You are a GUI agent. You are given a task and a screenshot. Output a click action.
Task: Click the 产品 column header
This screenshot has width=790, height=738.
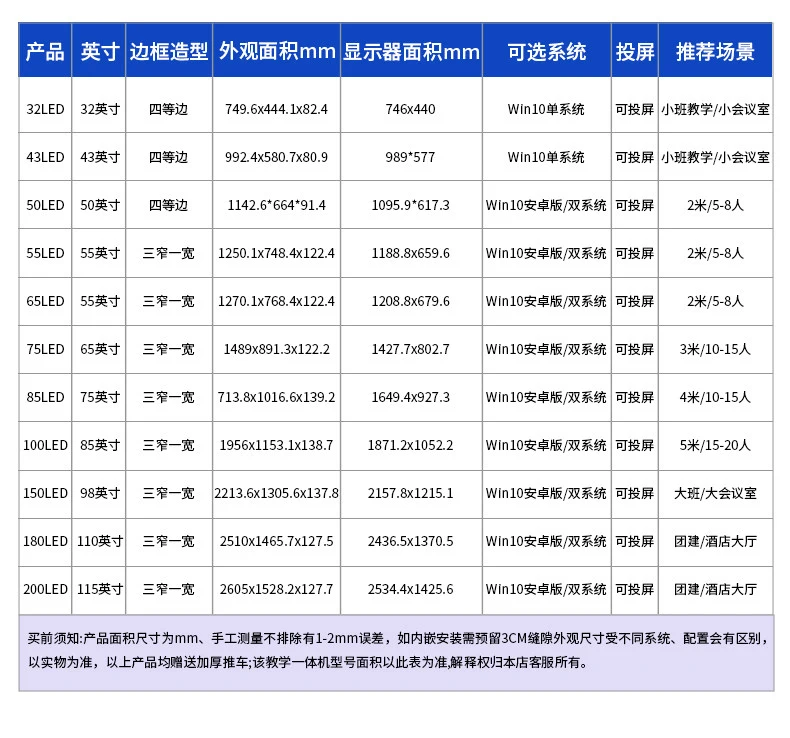click(45, 51)
